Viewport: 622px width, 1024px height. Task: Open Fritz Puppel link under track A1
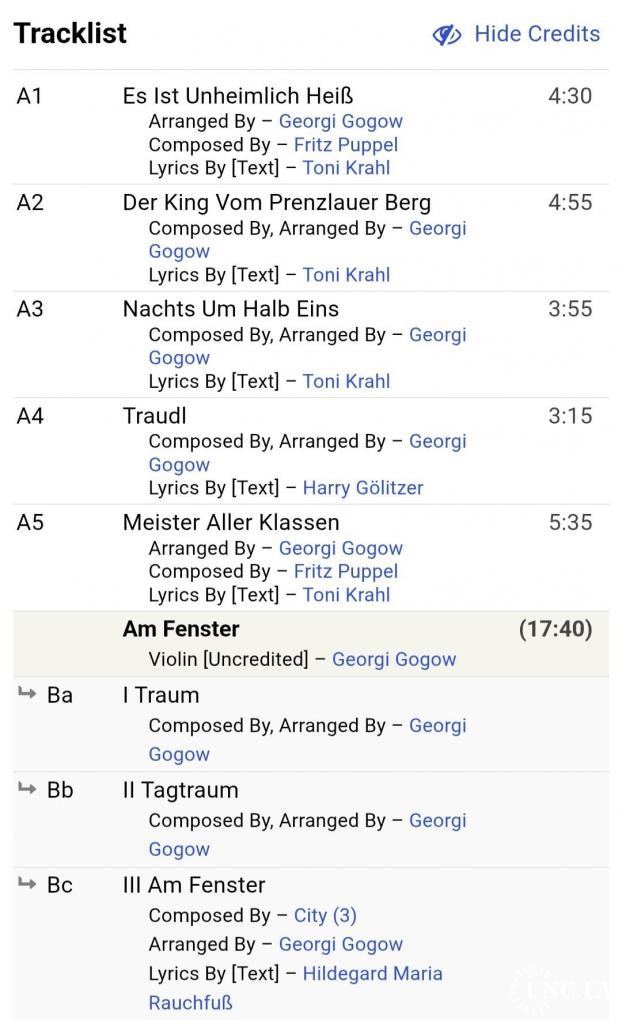click(x=345, y=145)
